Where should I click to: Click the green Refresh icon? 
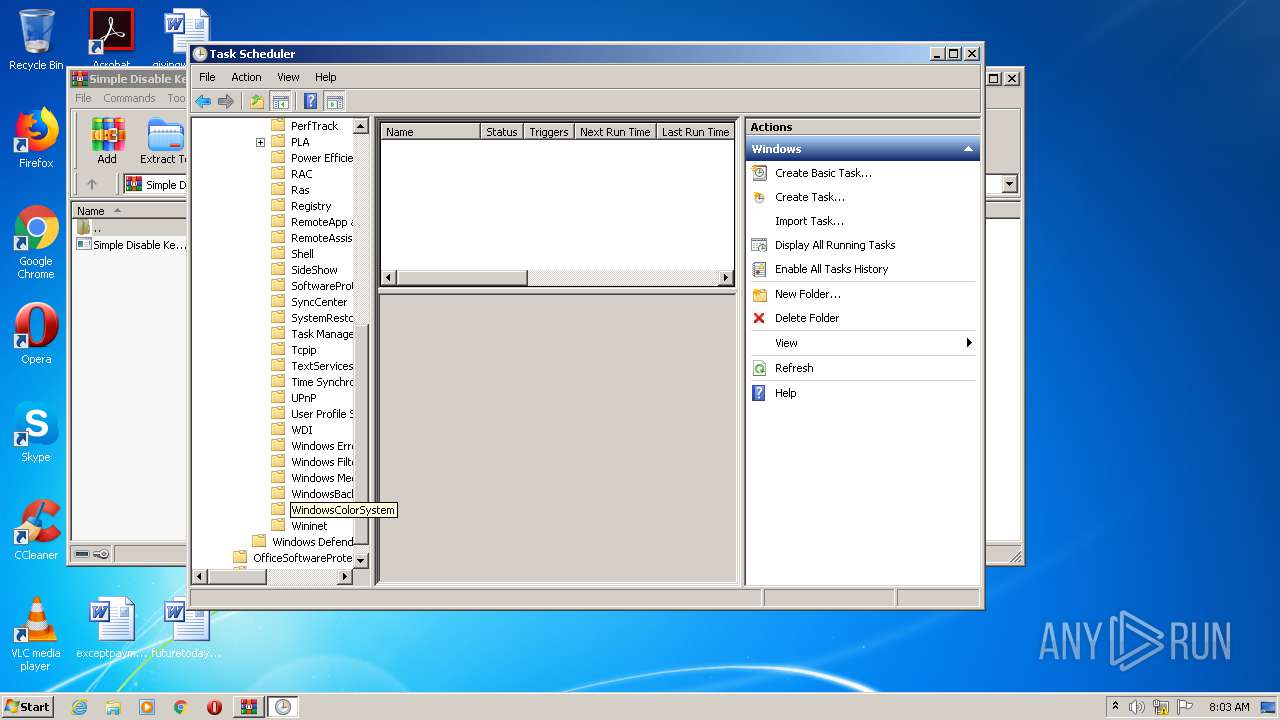tap(759, 368)
